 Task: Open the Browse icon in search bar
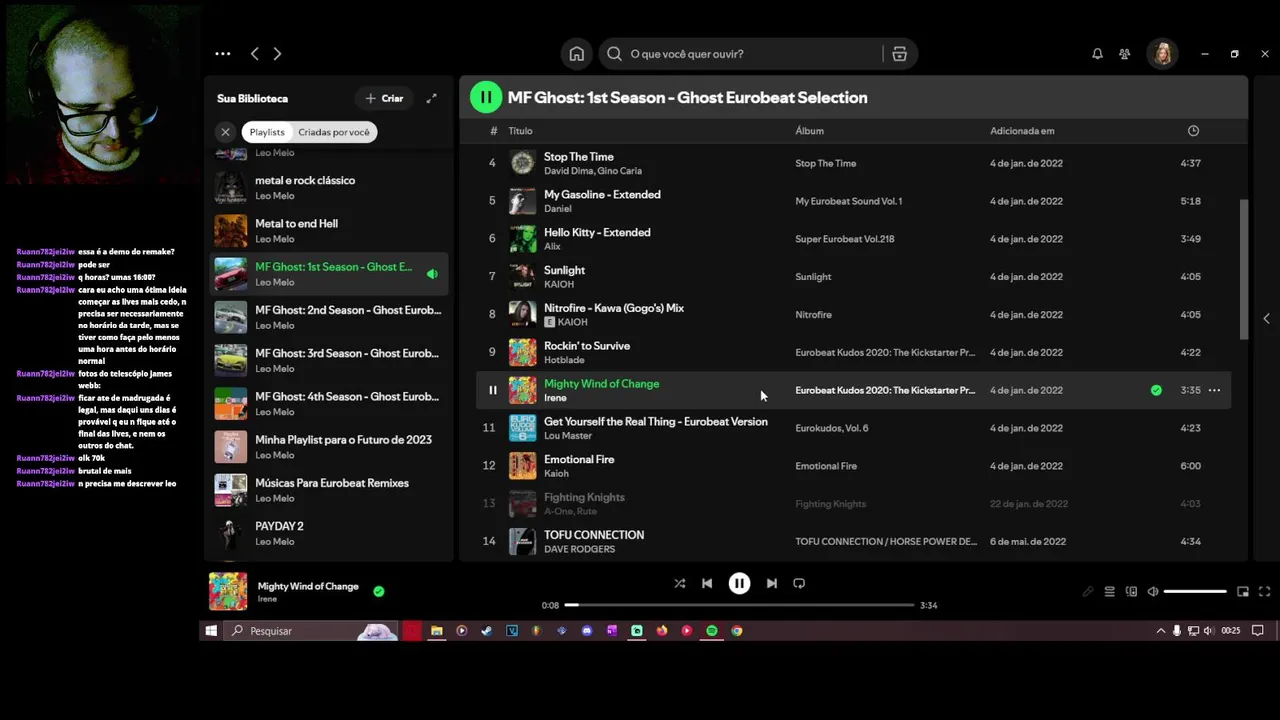point(899,54)
